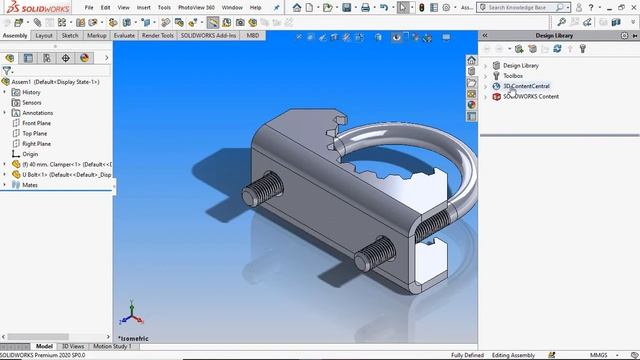This screenshot has width=640, height=360.
Task: Click Add File Location icon in the Design Library
Action: coord(532,49)
